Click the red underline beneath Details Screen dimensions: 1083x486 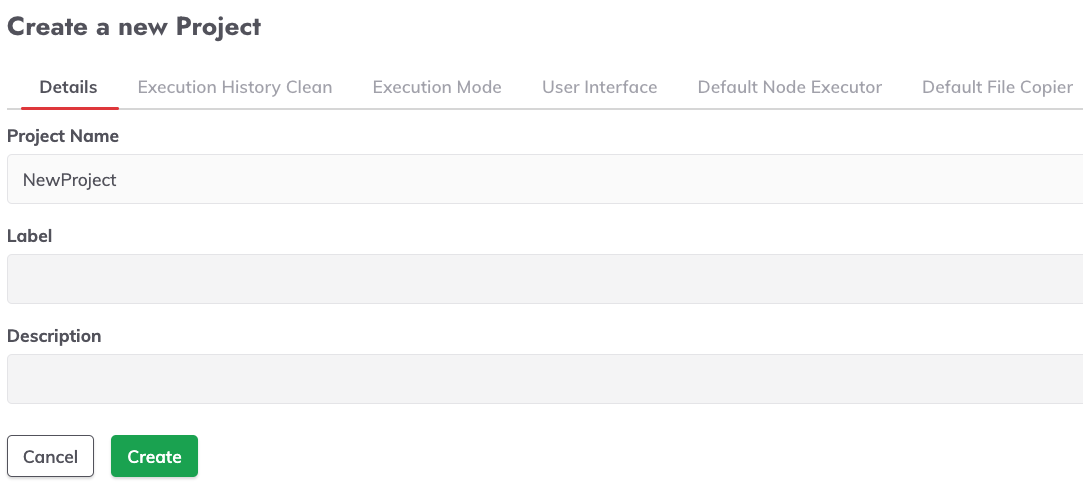point(70,108)
